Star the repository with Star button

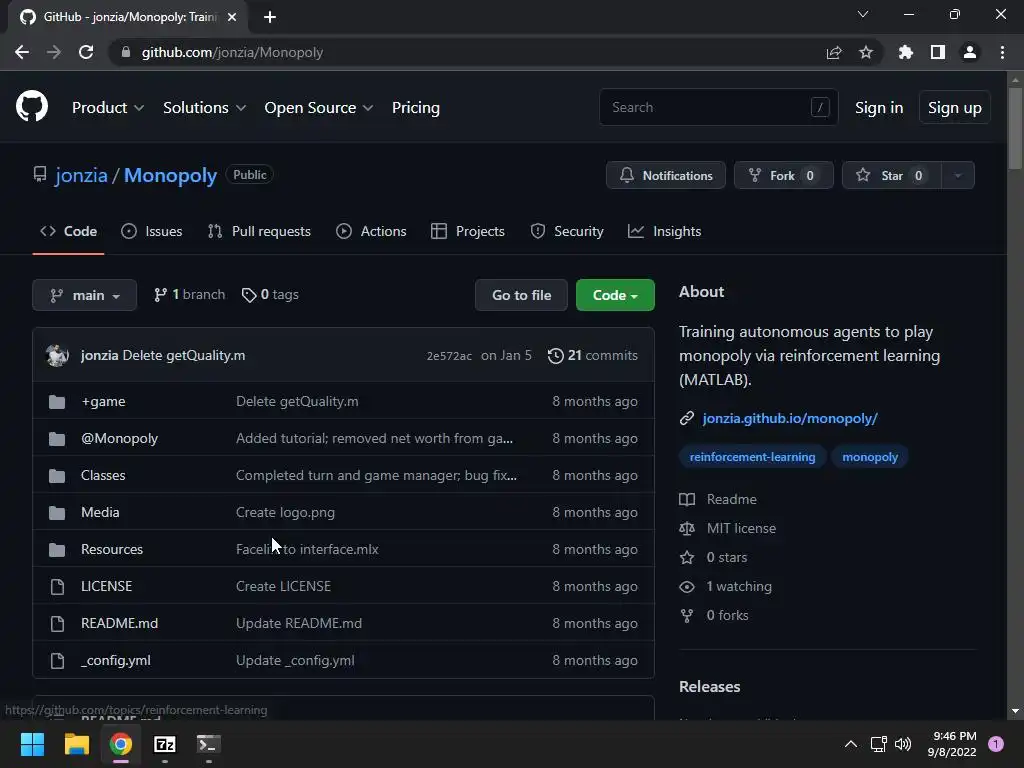point(891,175)
